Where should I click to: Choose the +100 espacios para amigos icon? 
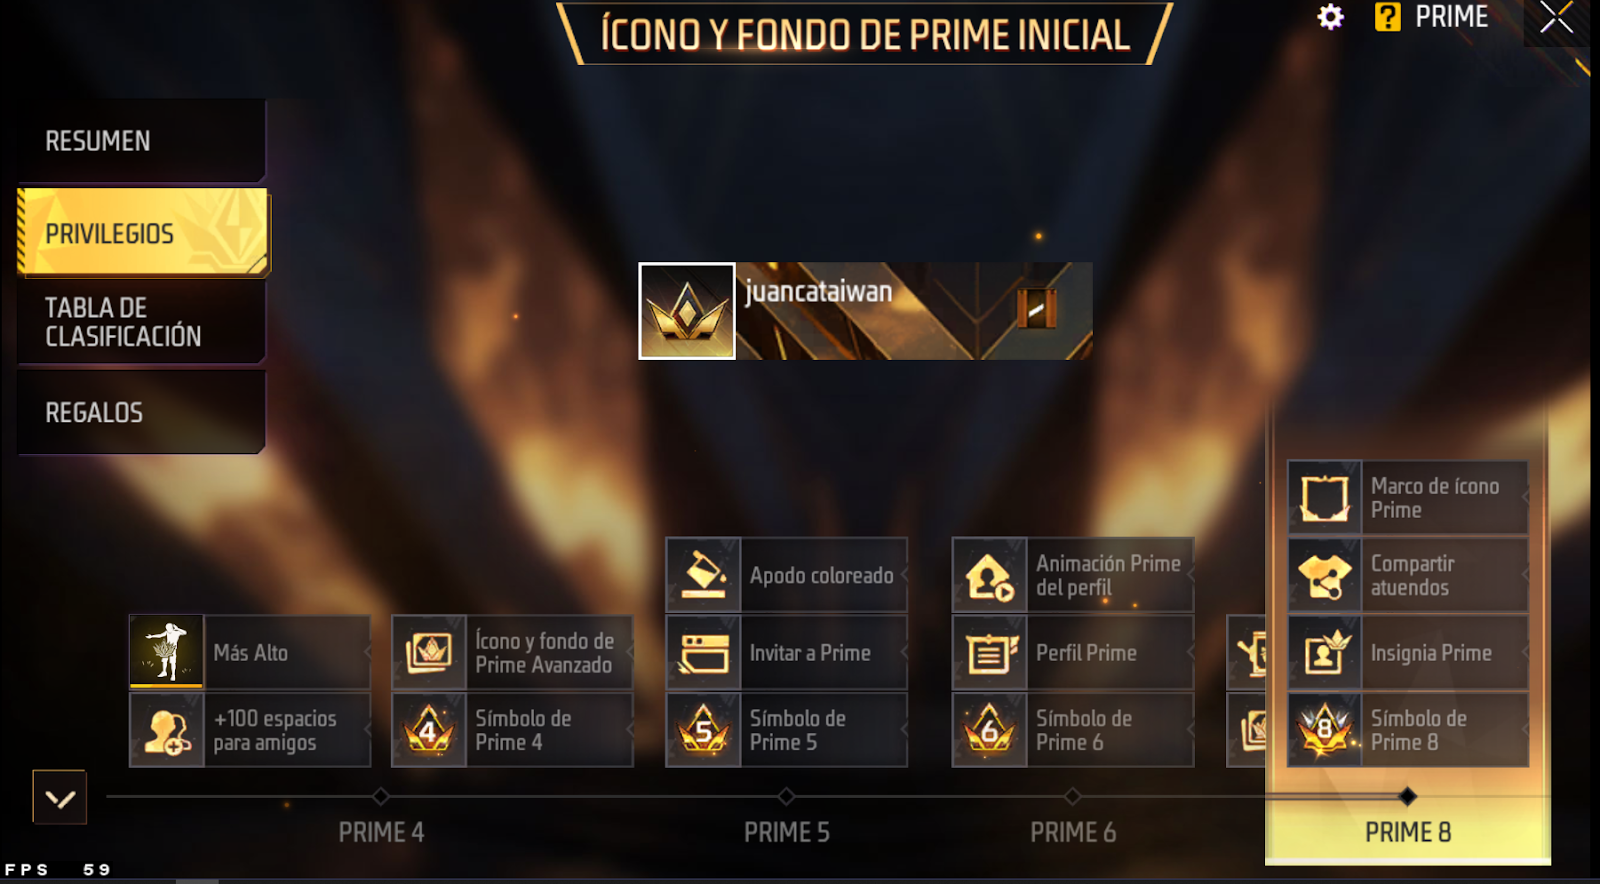166,730
